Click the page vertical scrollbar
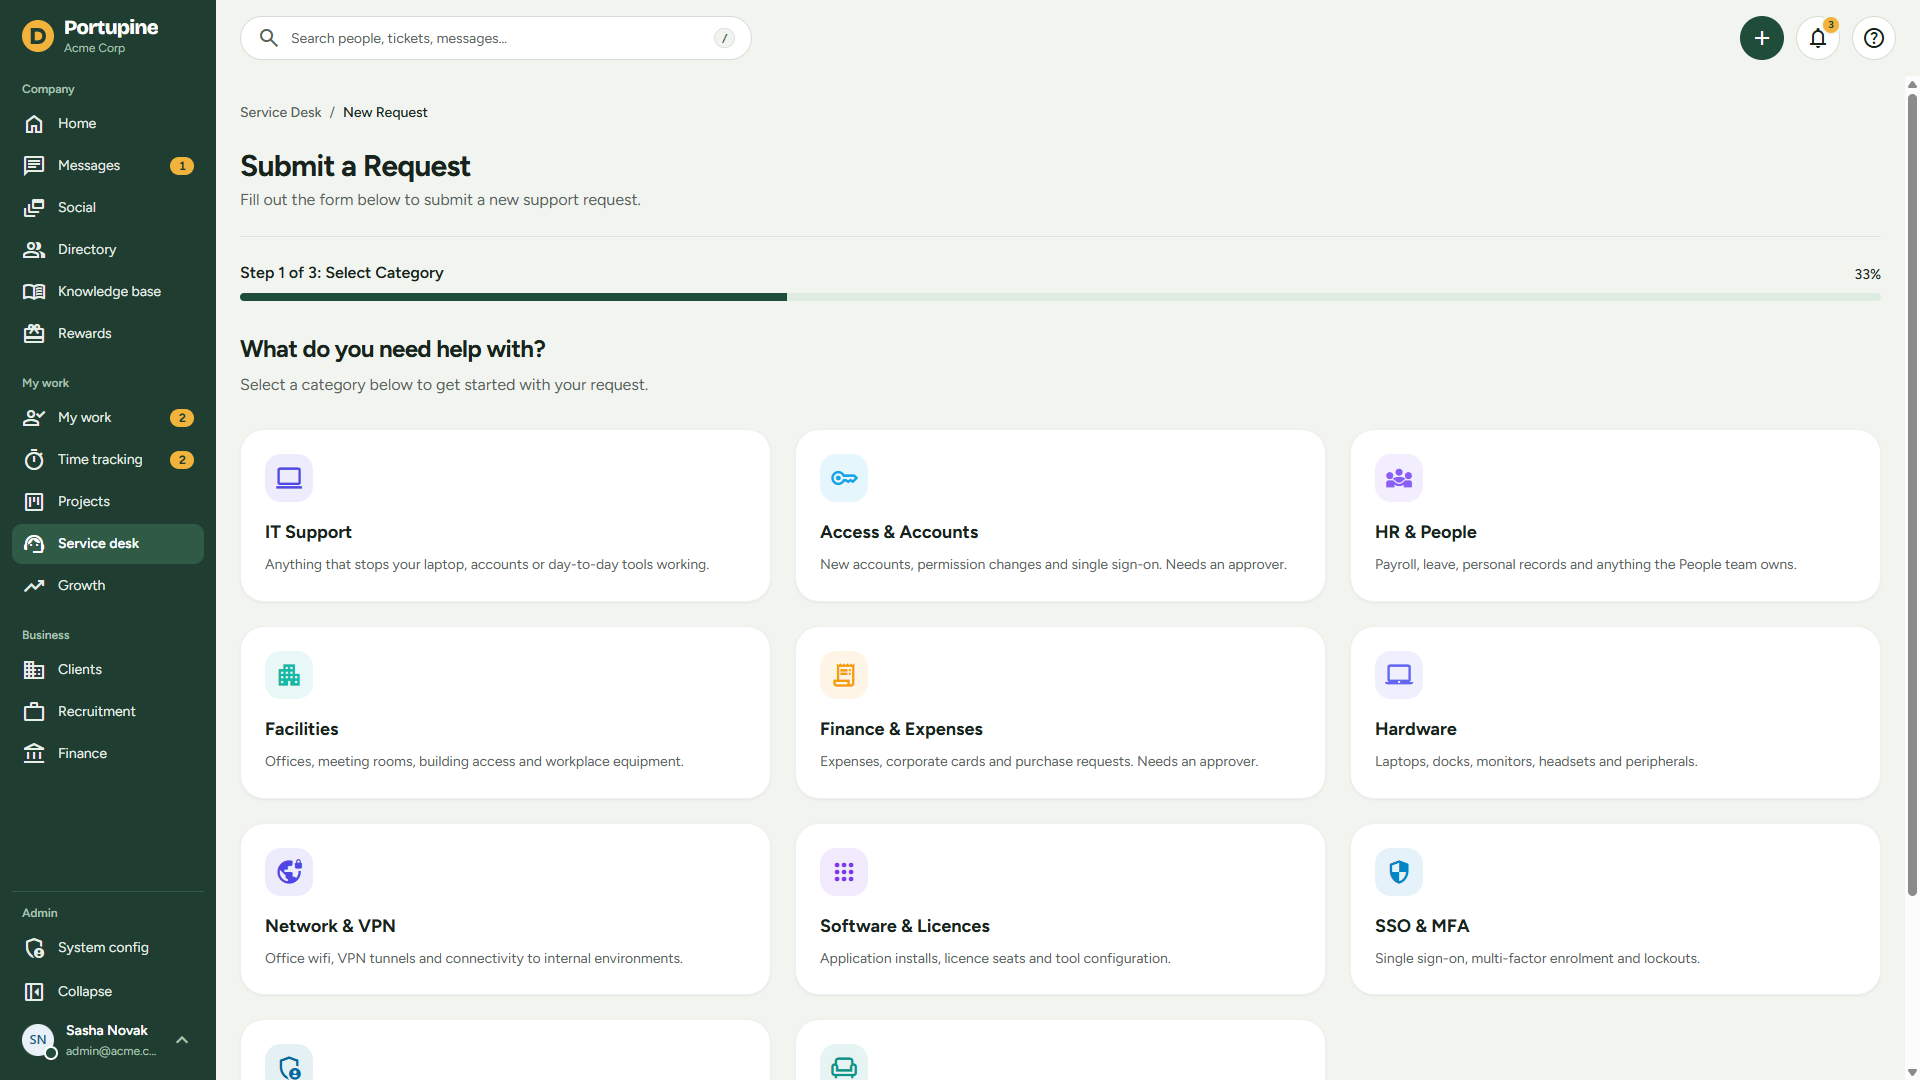This screenshot has width=1920, height=1080. click(x=1912, y=495)
